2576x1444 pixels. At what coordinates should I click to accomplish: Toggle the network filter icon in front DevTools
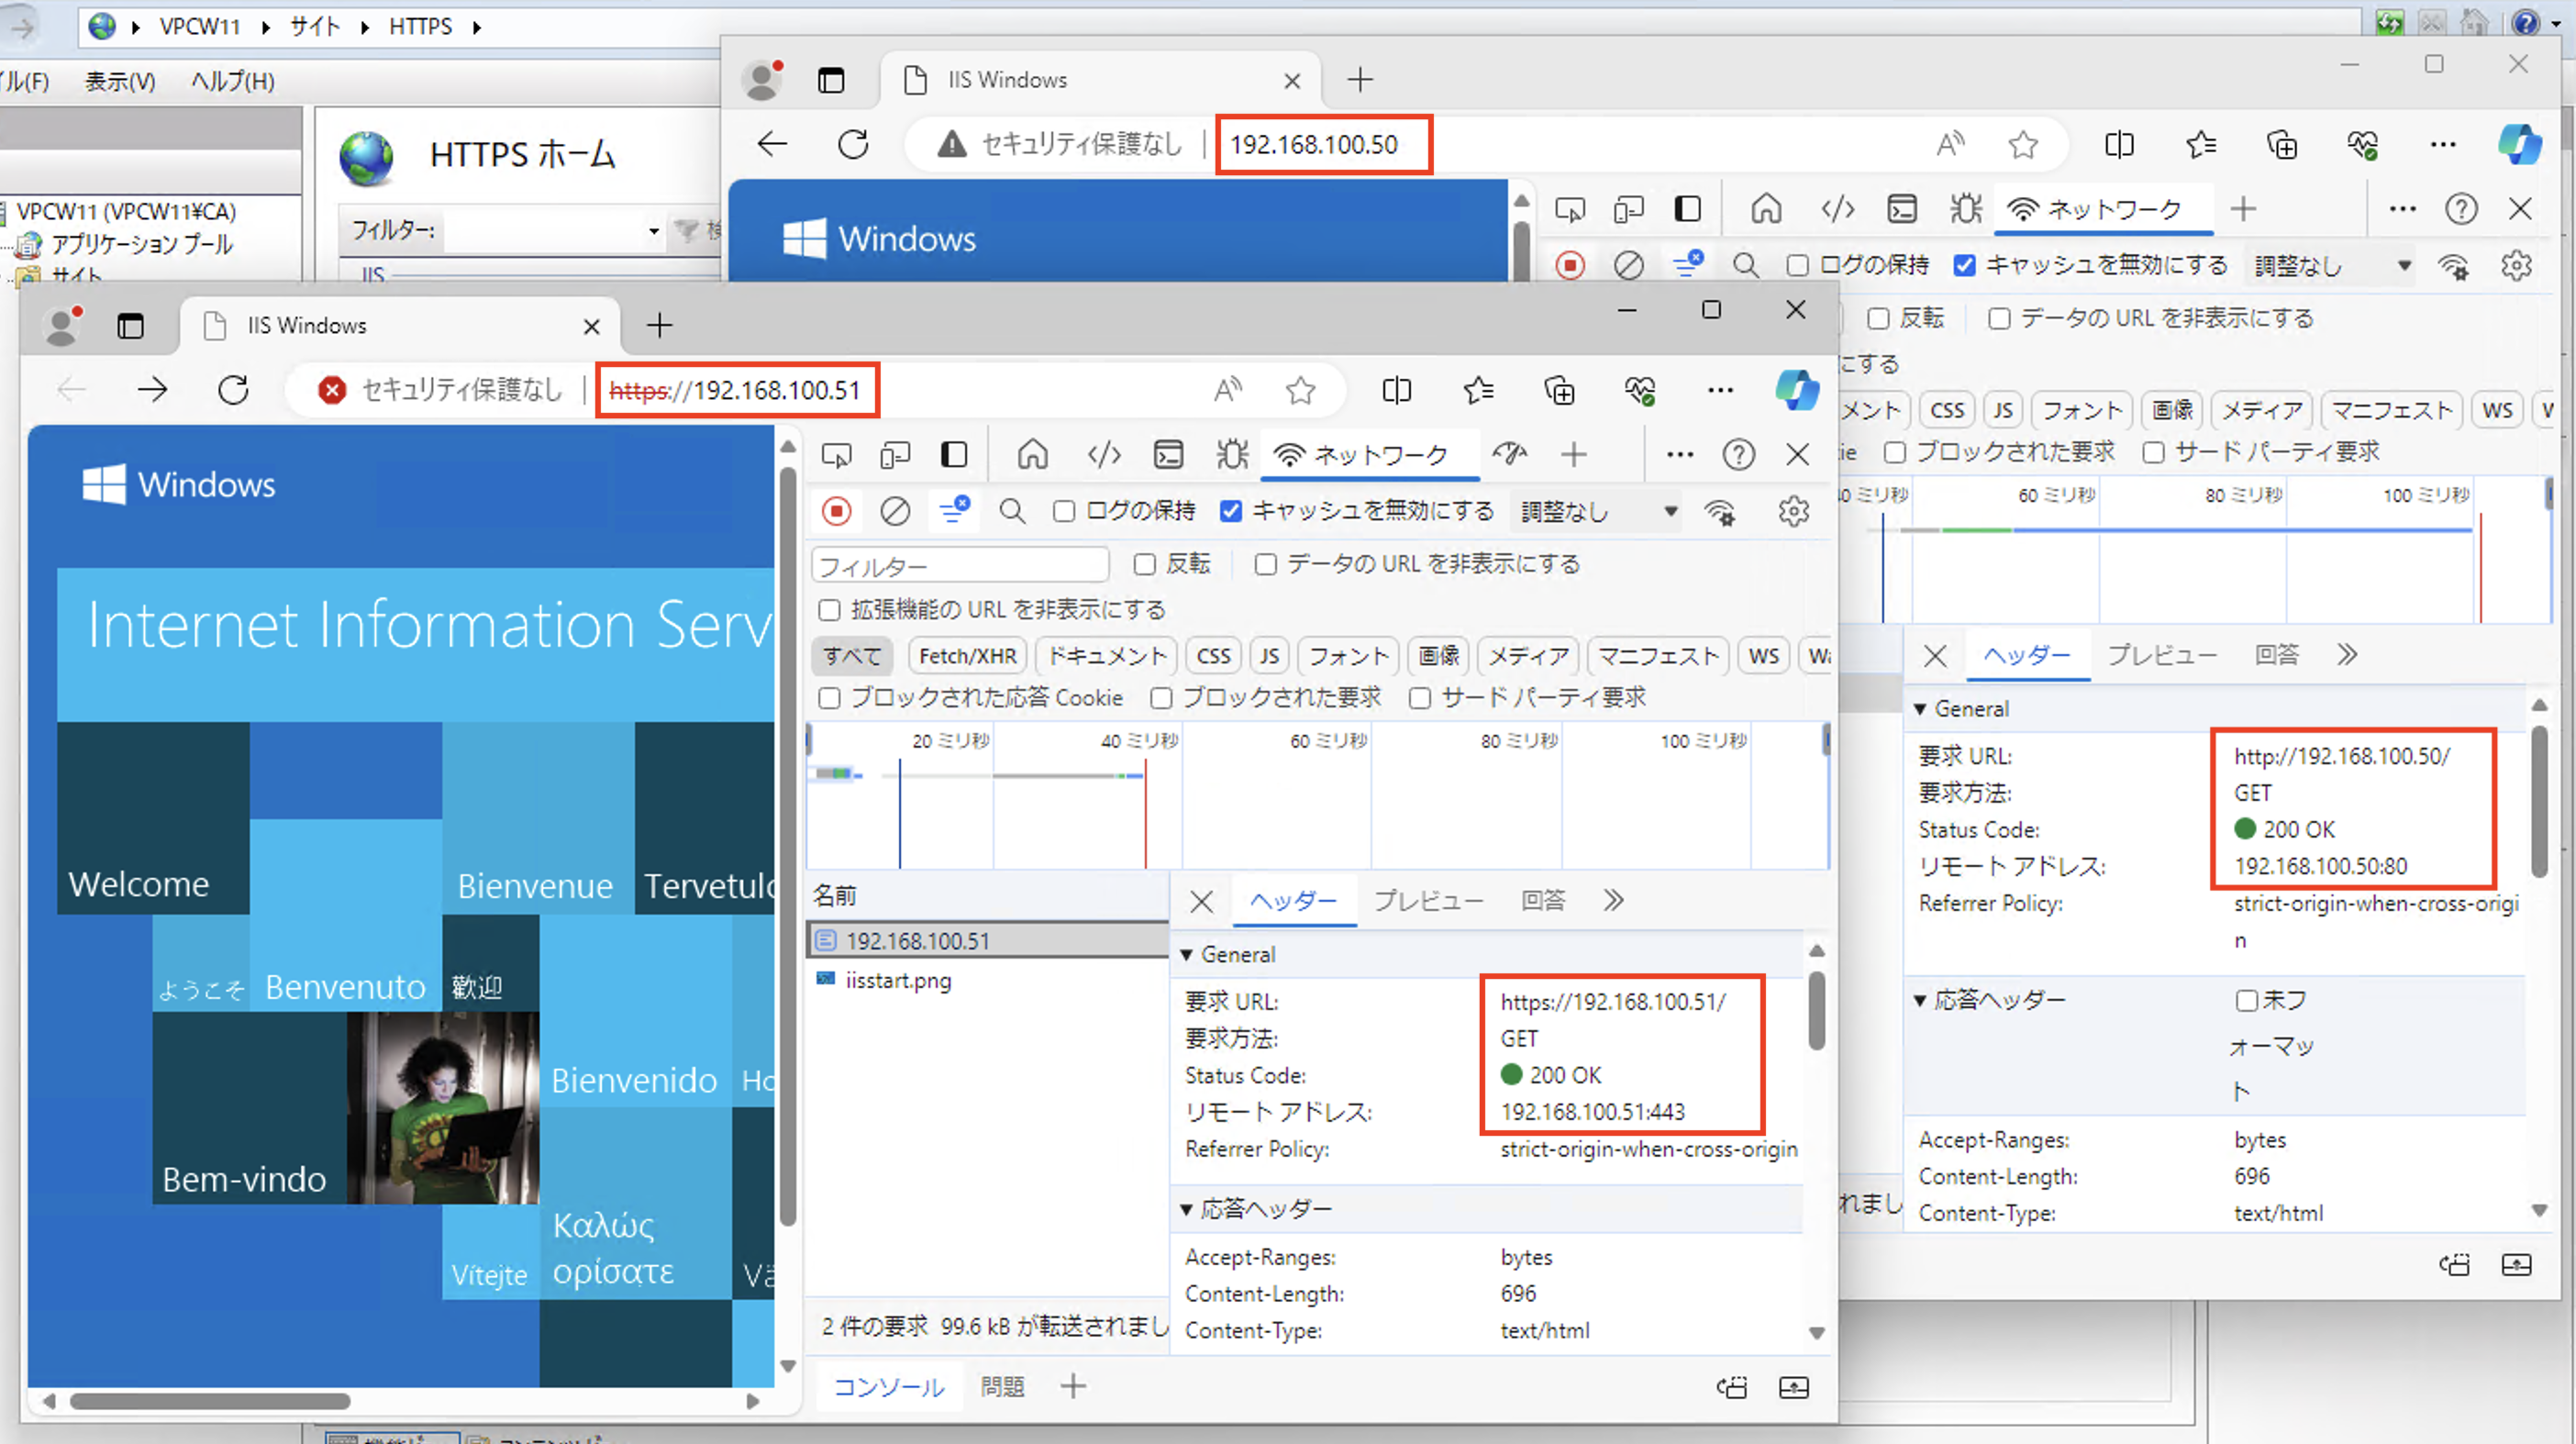955,509
